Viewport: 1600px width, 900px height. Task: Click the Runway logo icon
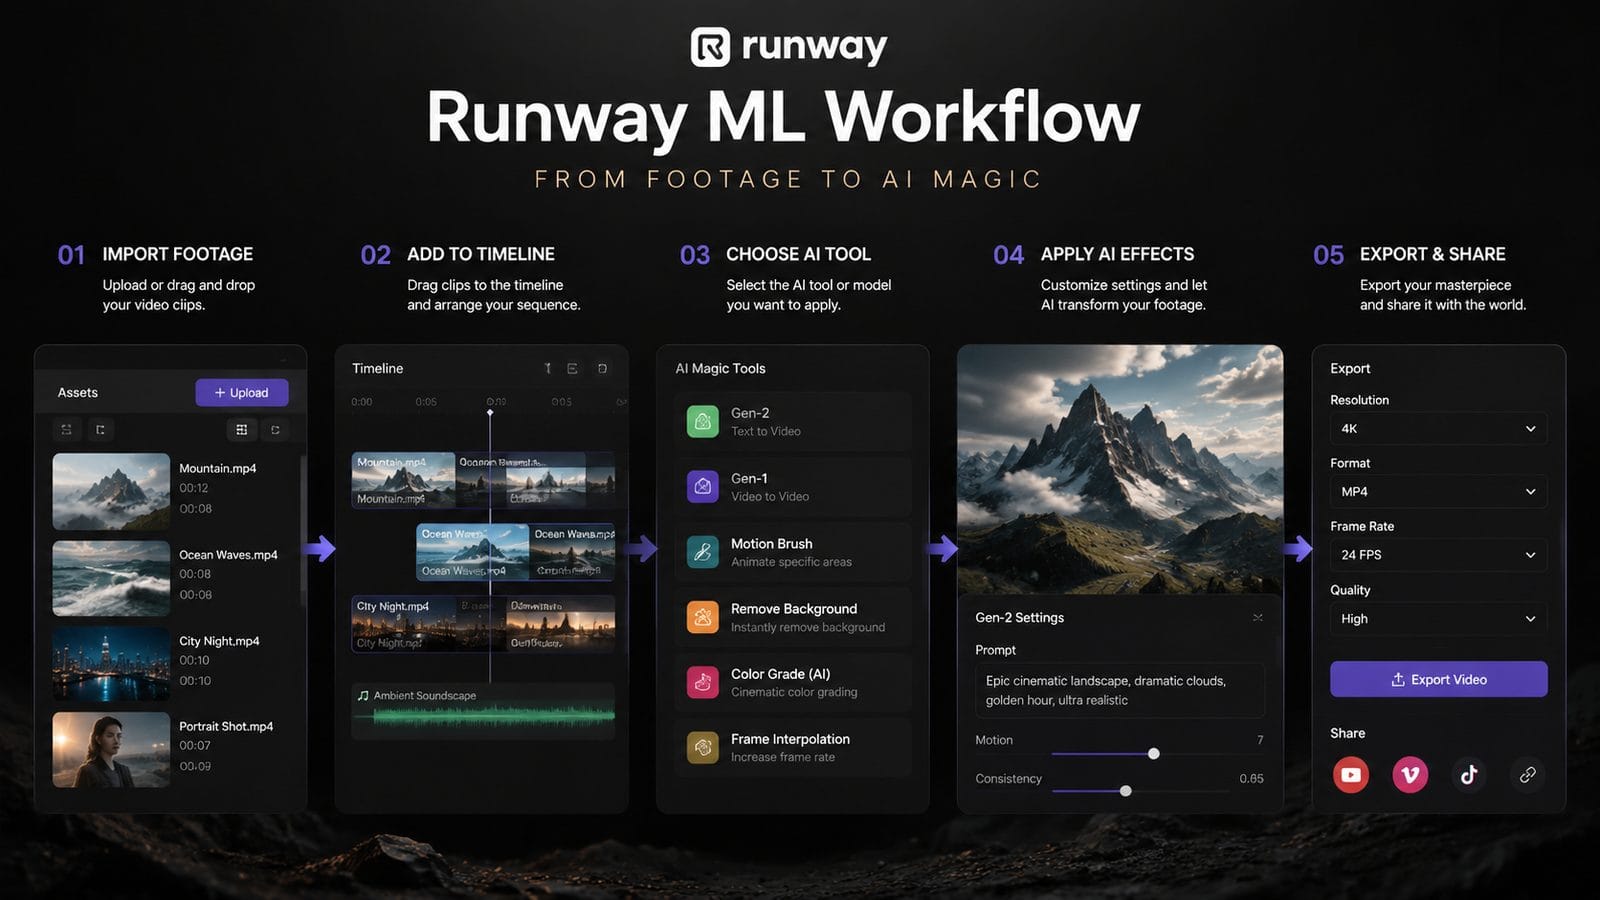(710, 47)
